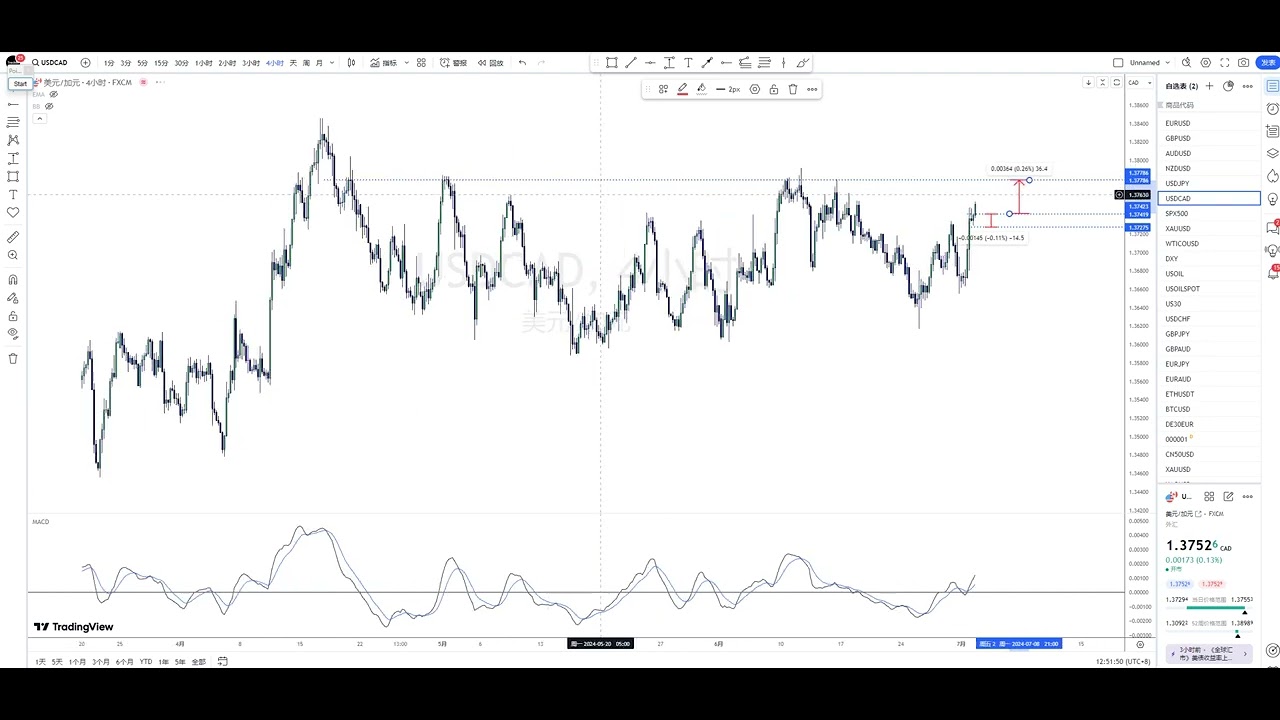
Task: Open the drawing templates icon
Action: tap(663, 89)
